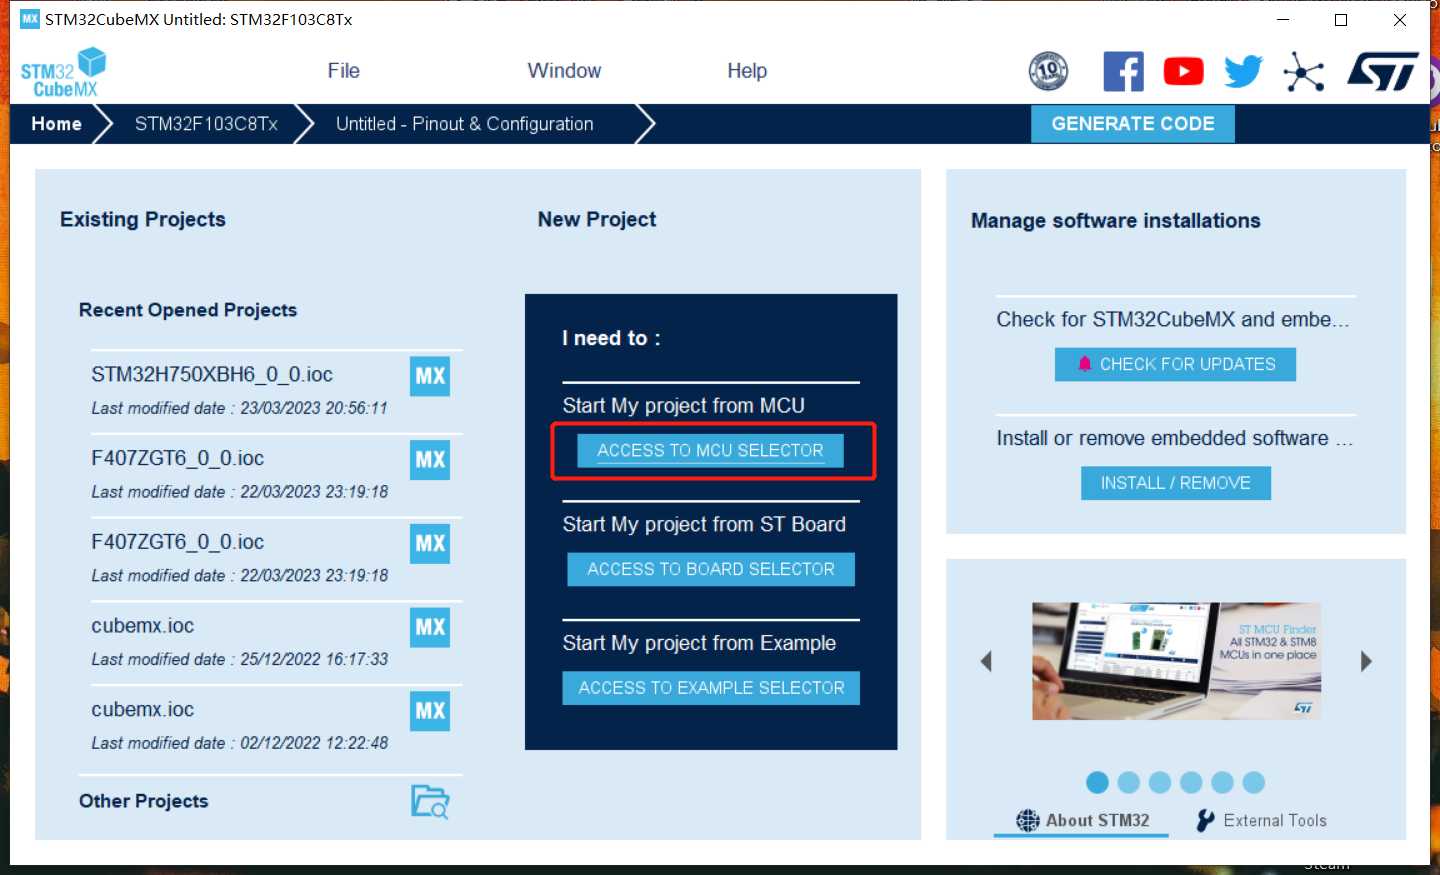This screenshot has height=875, width=1440.
Task: Select the fourth carousel dot indicator
Action: tap(1191, 782)
